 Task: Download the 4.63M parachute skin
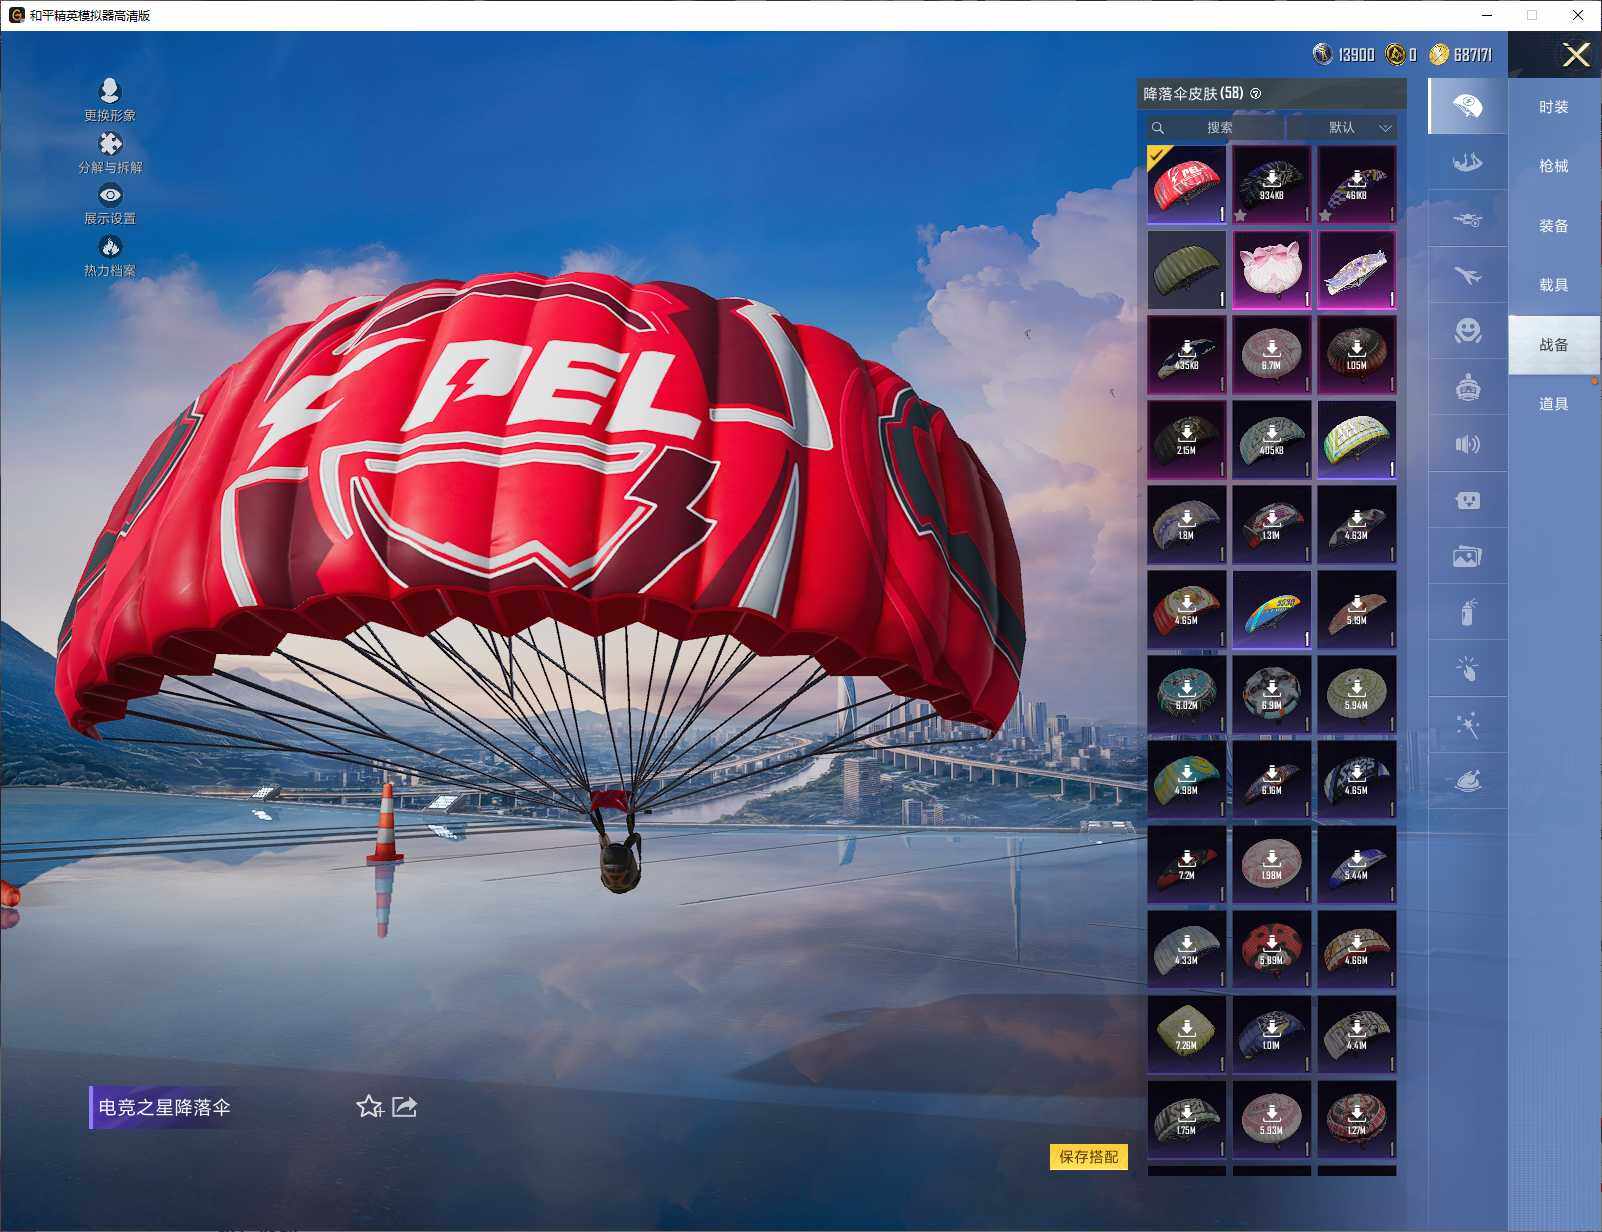pyautogui.click(x=1357, y=525)
